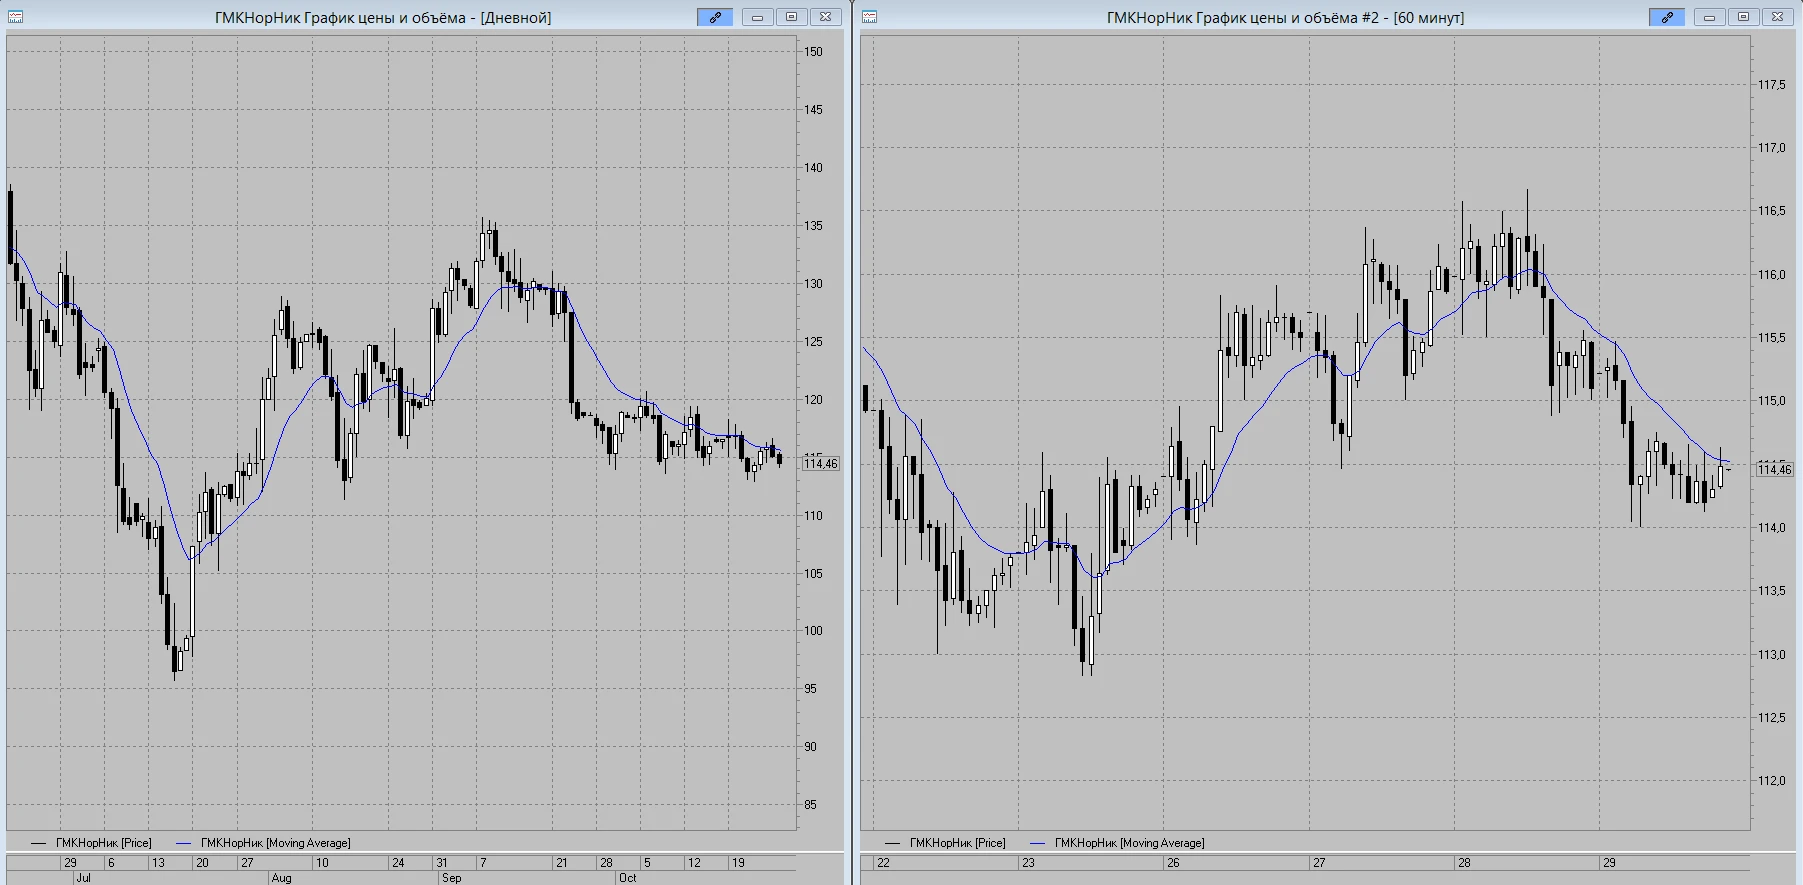The width and height of the screenshot is (1803, 885).
Task: Click the Sep month label on the time axis
Action: [x=452, y=878]
